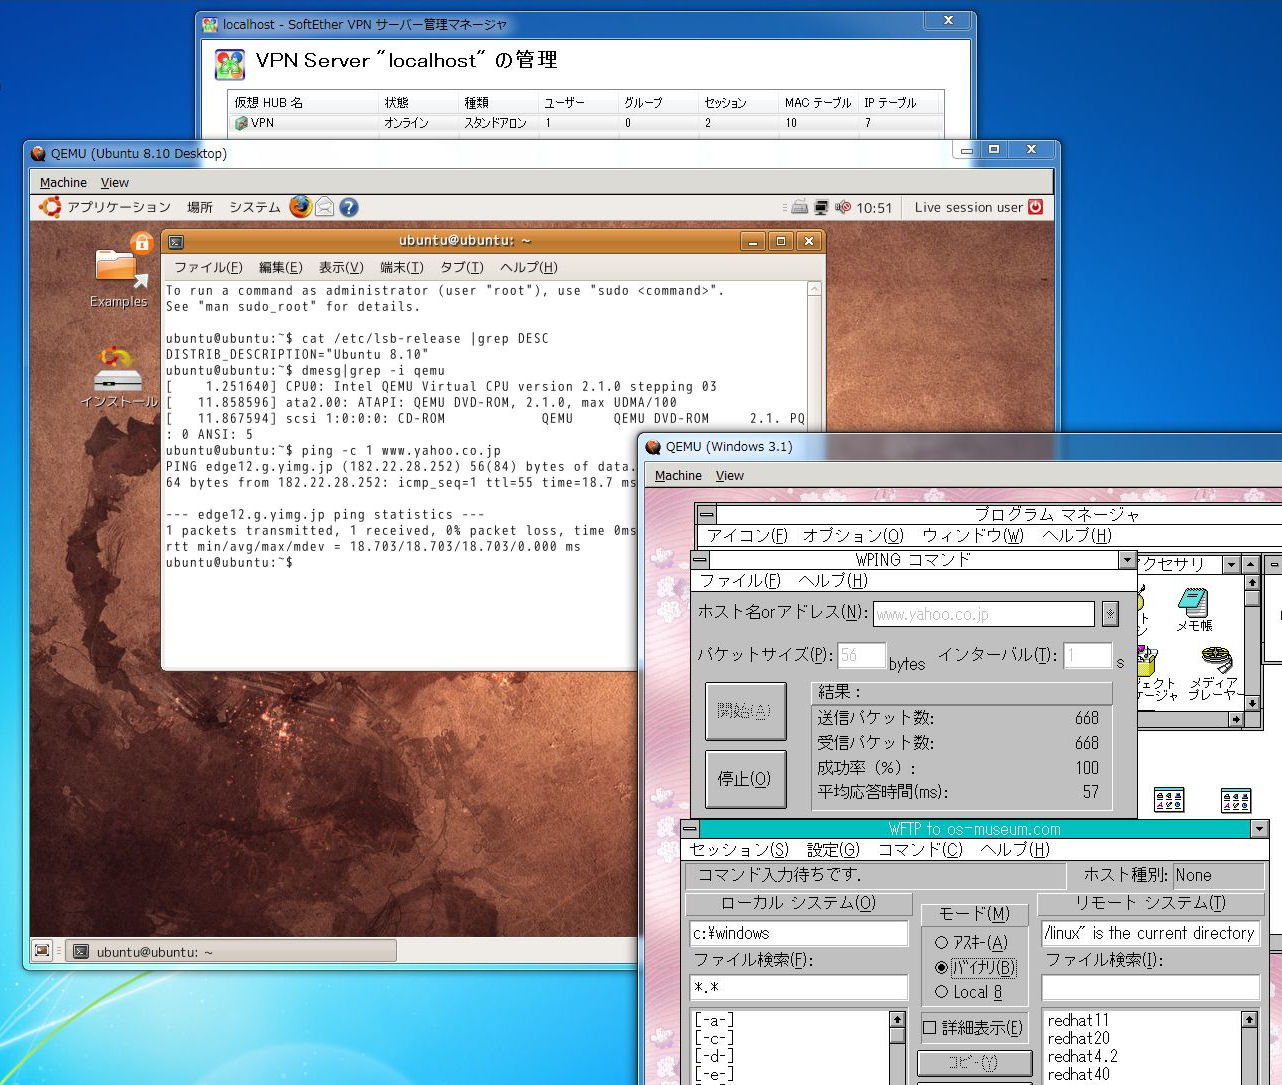
Task: Open the WPING window control-menu box
Action: pyautogui.click(x=700, y=560)
